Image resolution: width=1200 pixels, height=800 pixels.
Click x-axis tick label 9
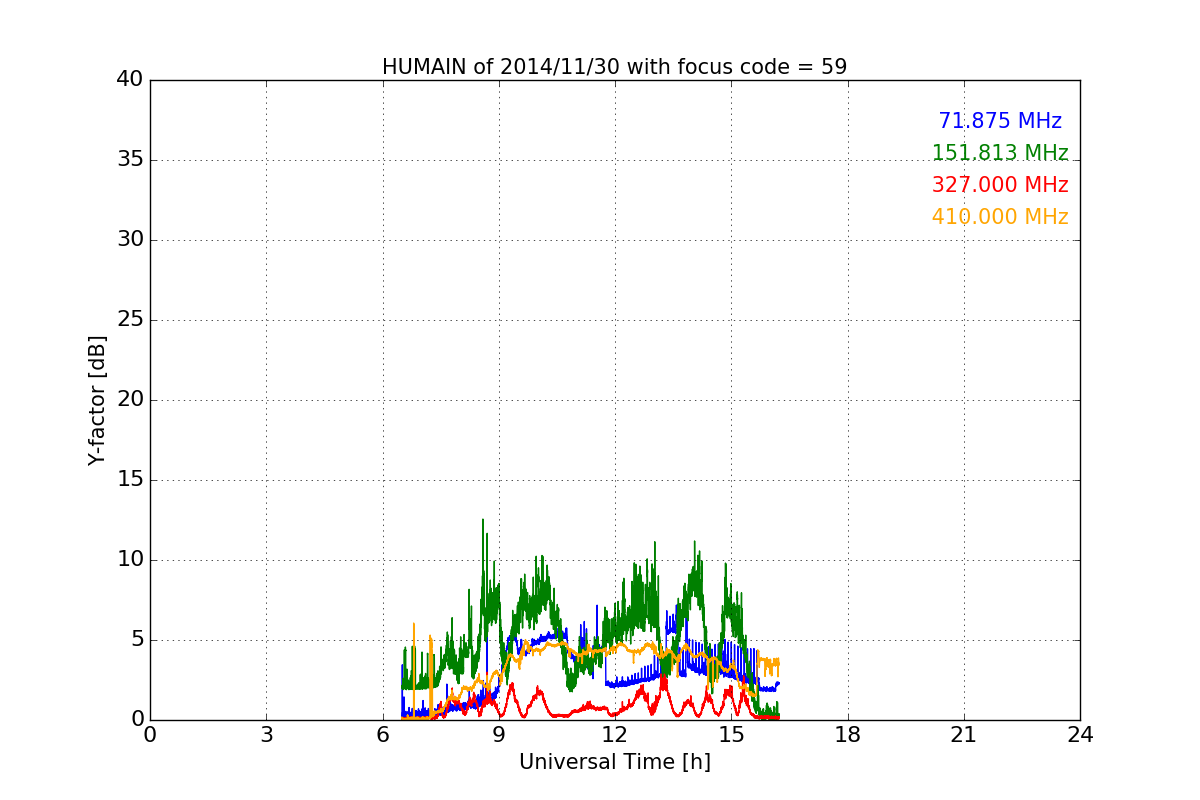(x=499, y=735)
